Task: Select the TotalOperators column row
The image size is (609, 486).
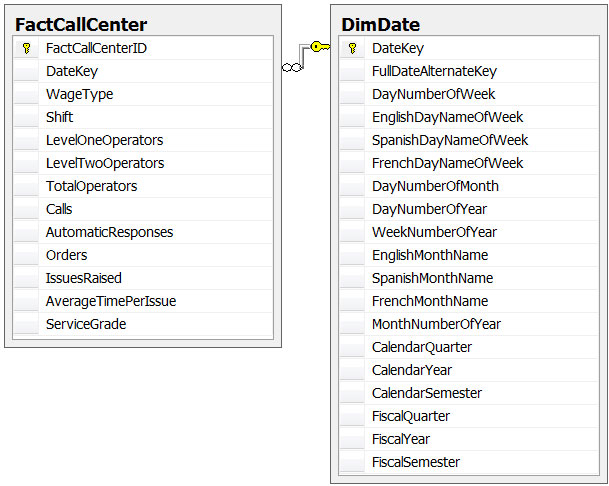Action: click(x=91, y=186)
